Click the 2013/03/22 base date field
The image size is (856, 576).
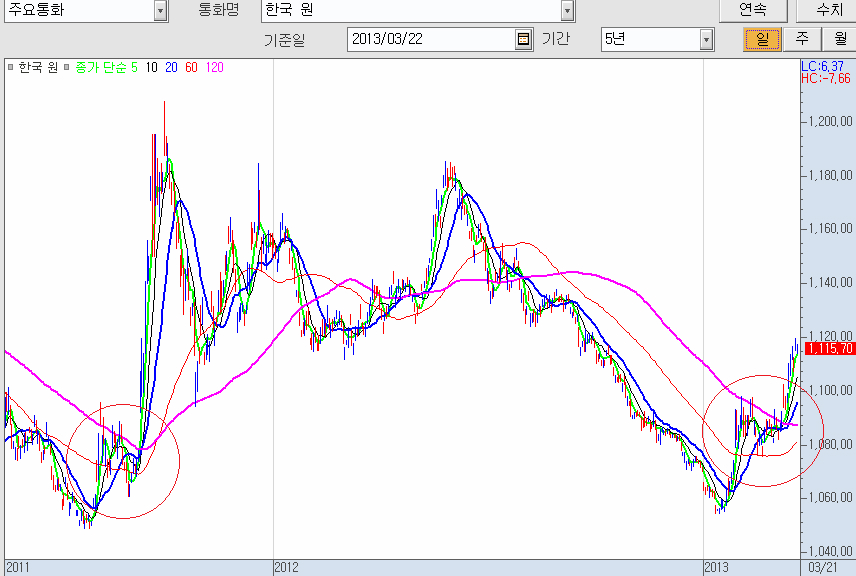tap(430, 40)
